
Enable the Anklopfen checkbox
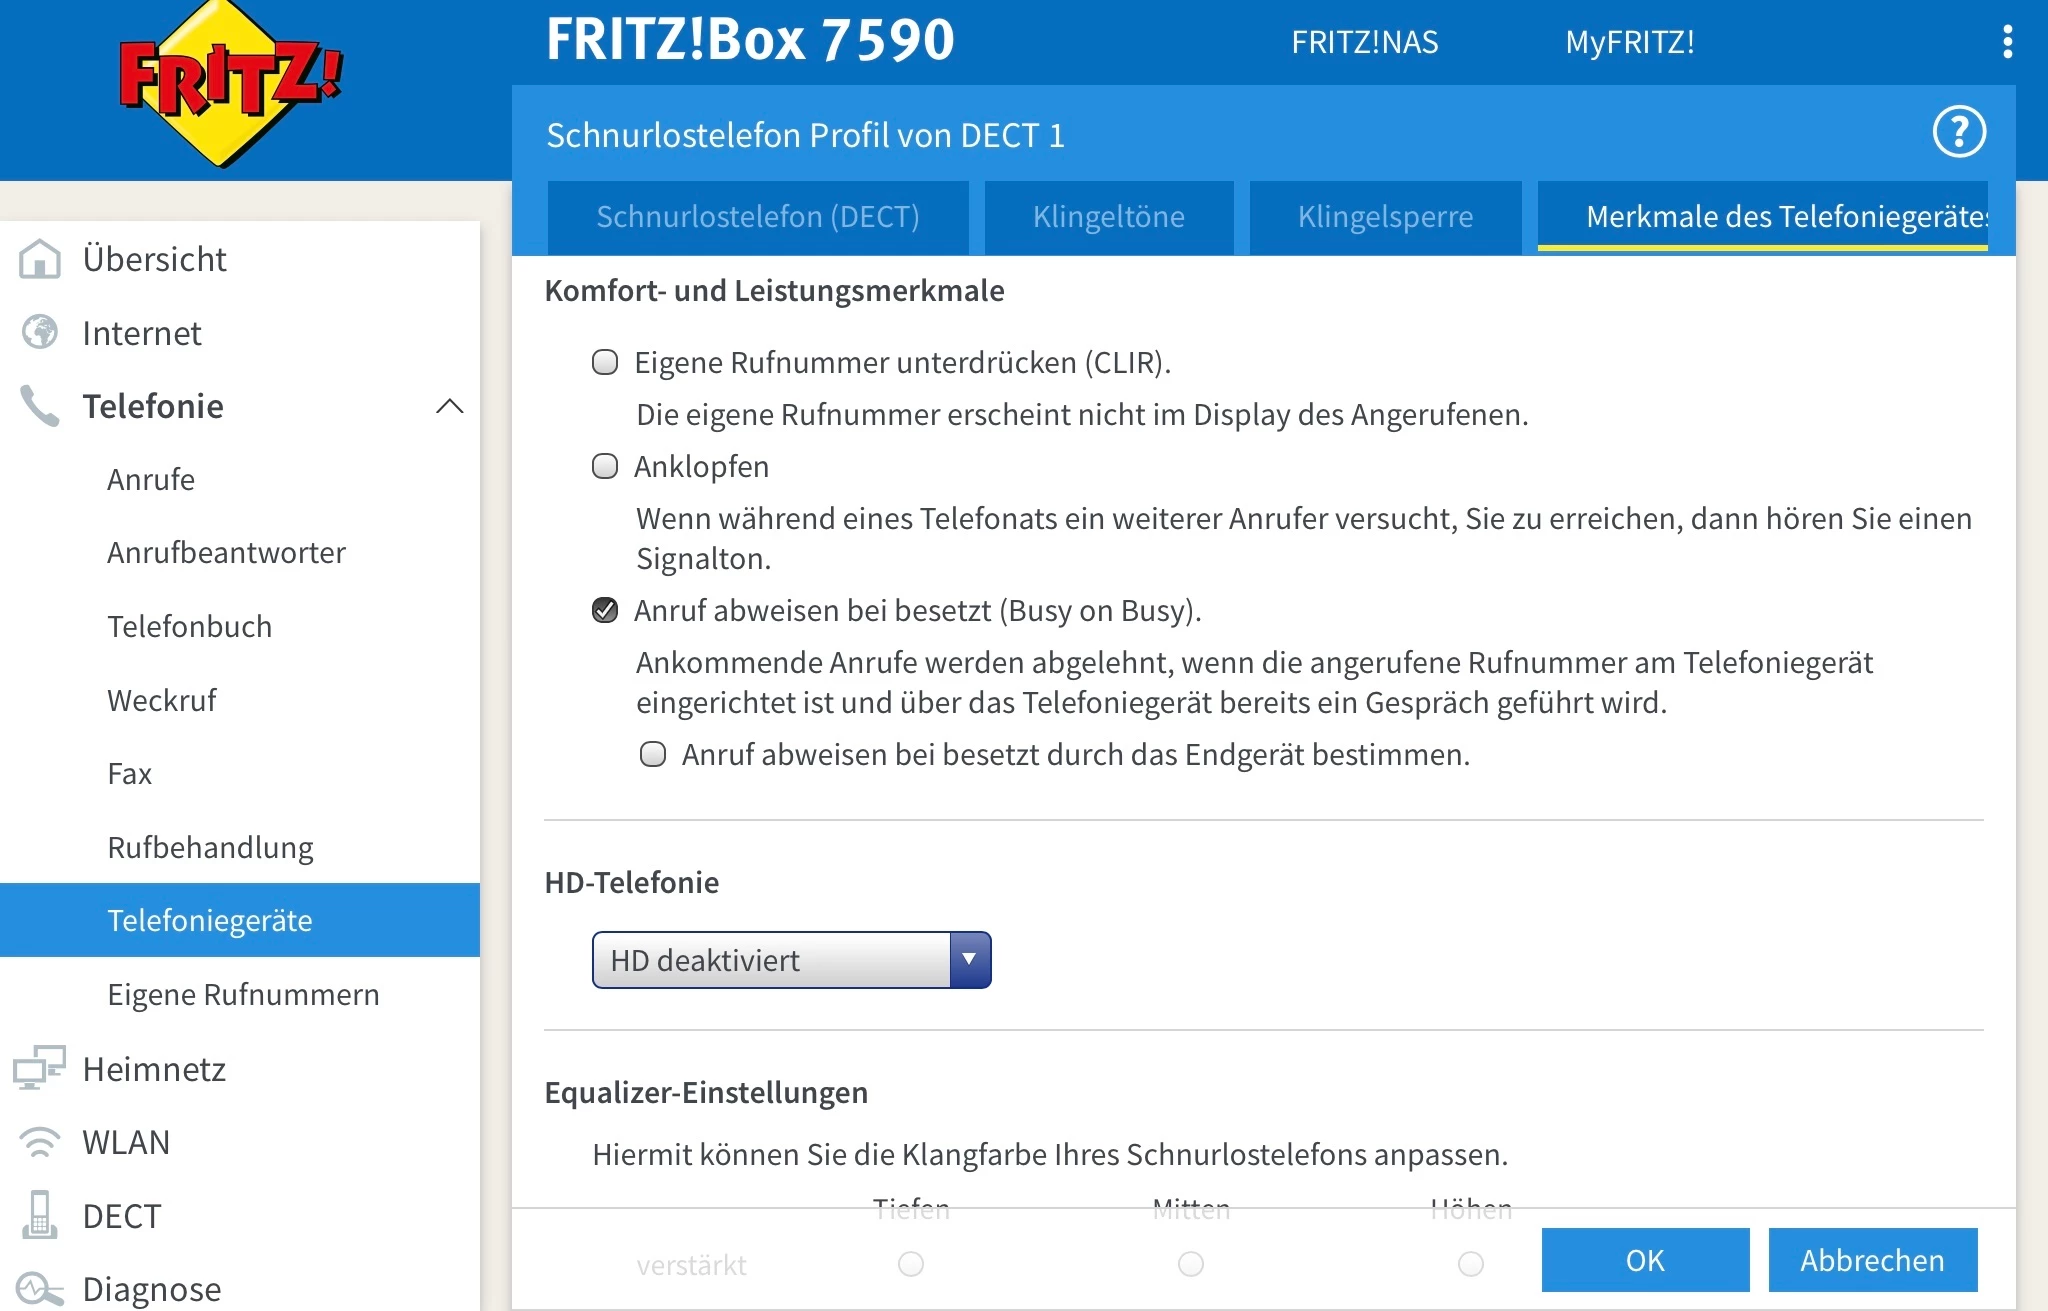(x=605, y=466)
